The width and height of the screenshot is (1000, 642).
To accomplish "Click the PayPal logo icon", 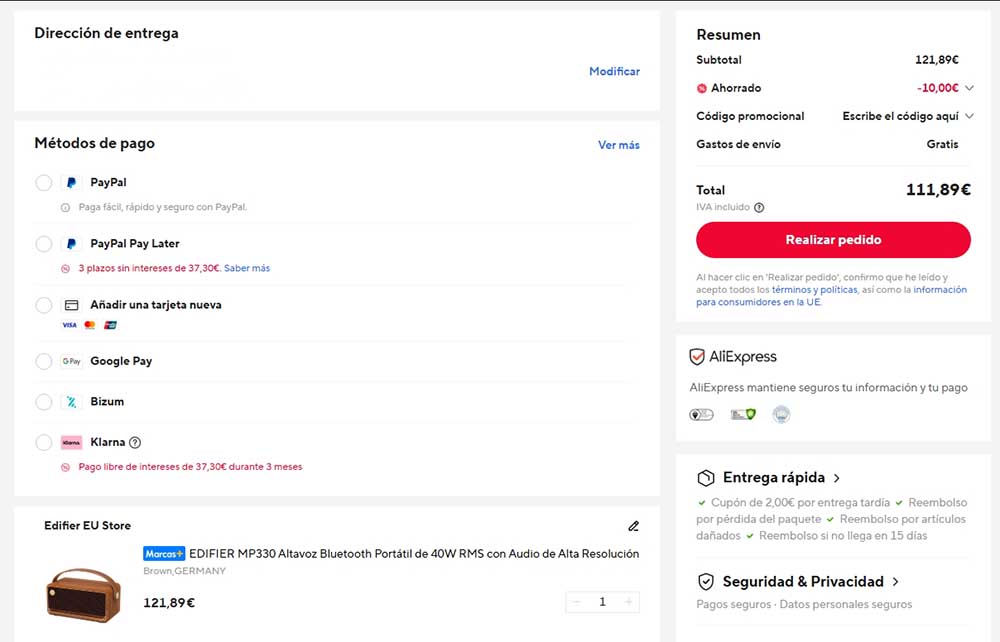I will [71, 183].
